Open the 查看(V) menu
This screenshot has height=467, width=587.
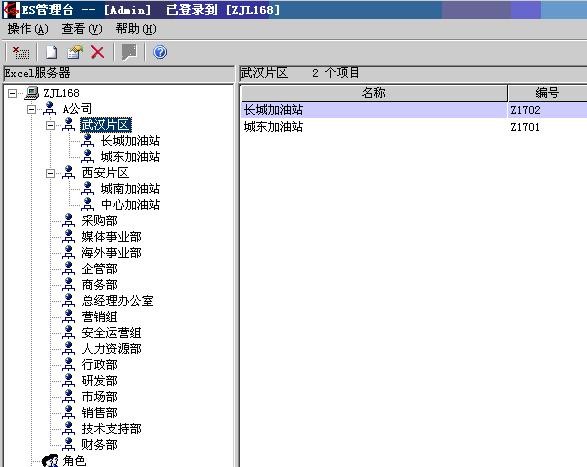point(82,29)
